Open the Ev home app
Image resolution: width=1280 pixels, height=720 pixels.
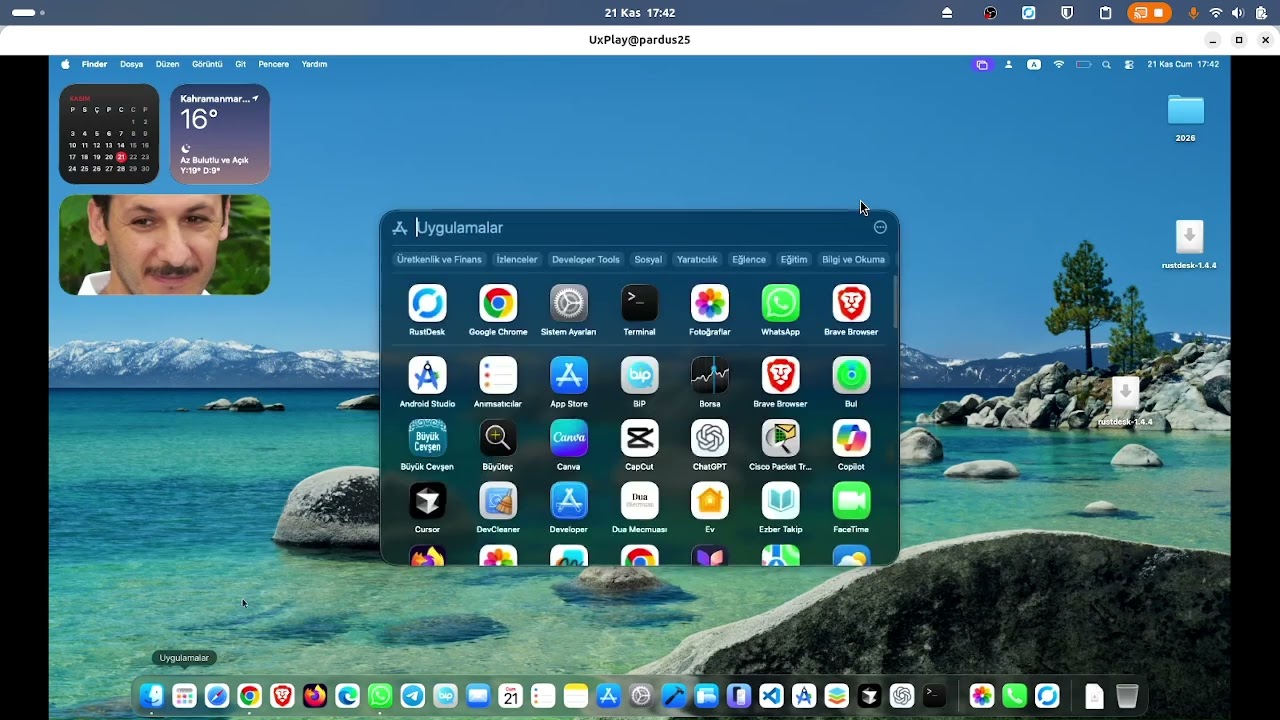pyautogui.click(x=710, y=501)
